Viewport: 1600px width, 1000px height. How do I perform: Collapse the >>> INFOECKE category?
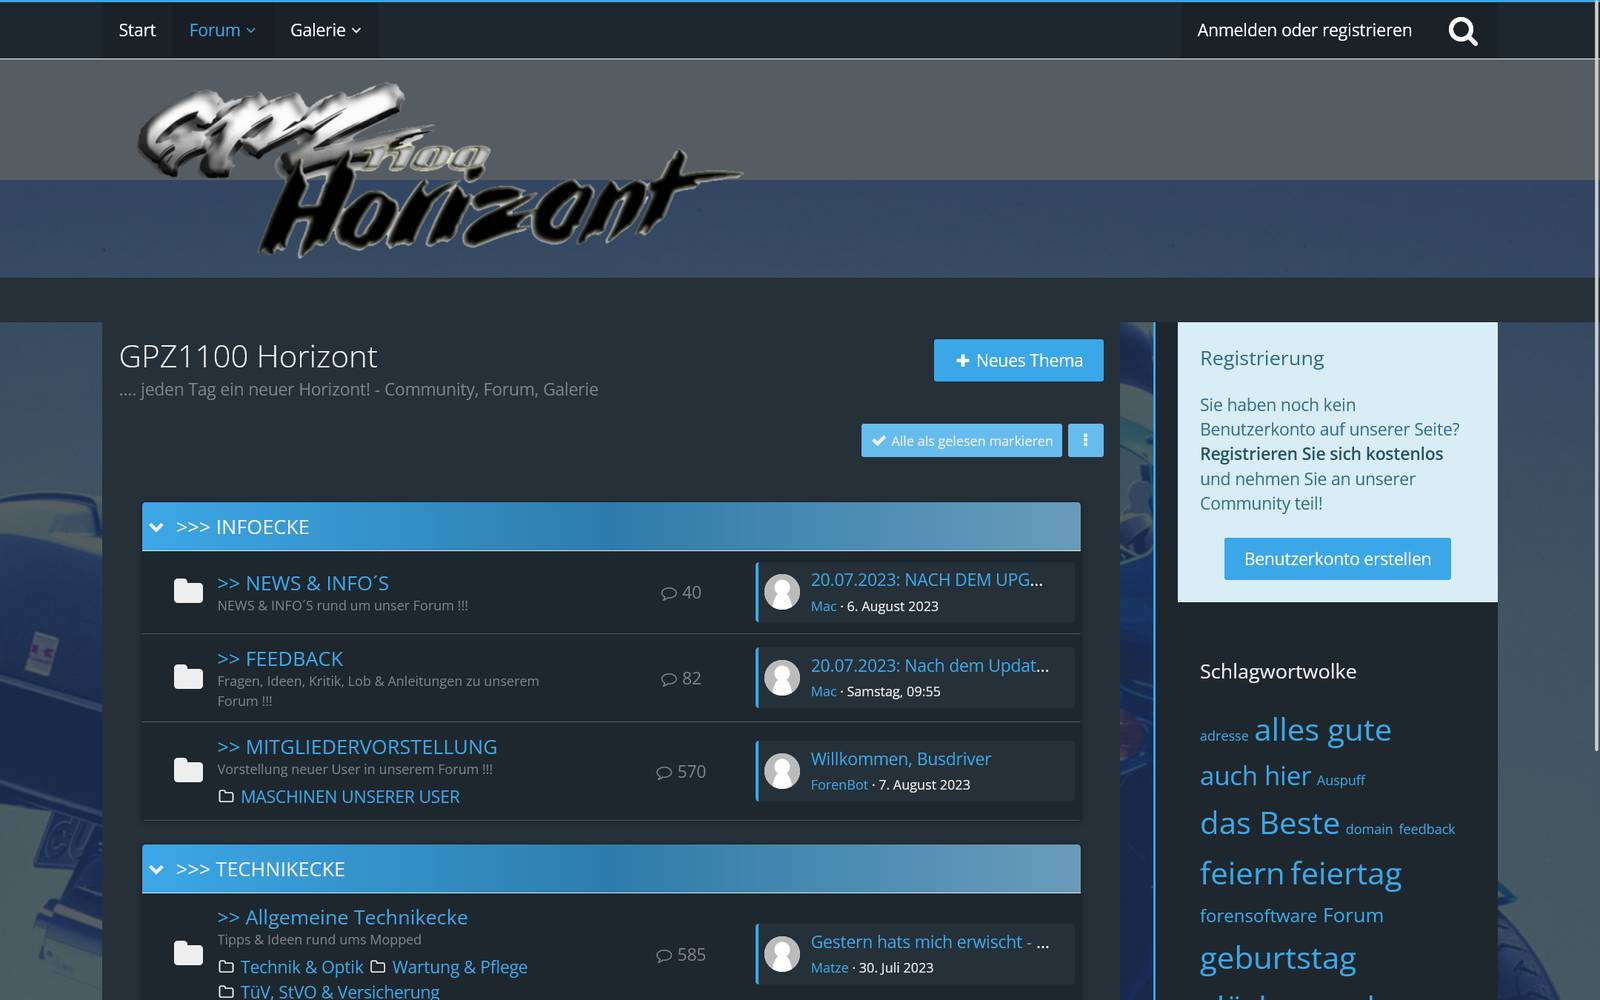point(156,527)
